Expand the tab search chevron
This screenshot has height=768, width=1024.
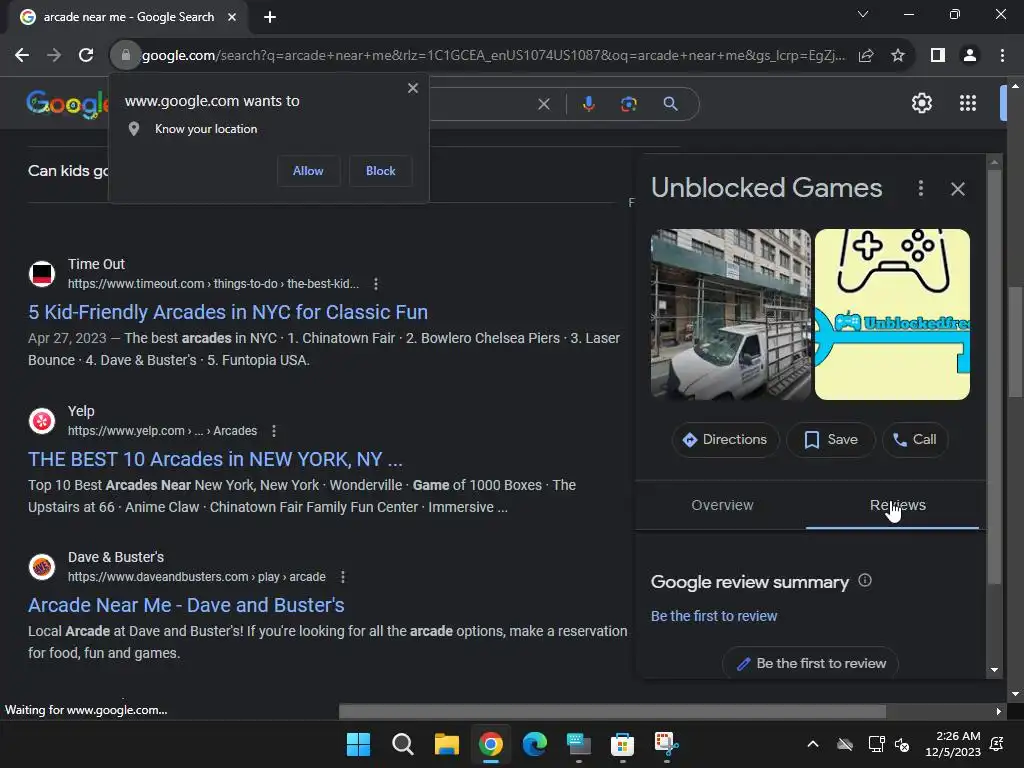863,14
